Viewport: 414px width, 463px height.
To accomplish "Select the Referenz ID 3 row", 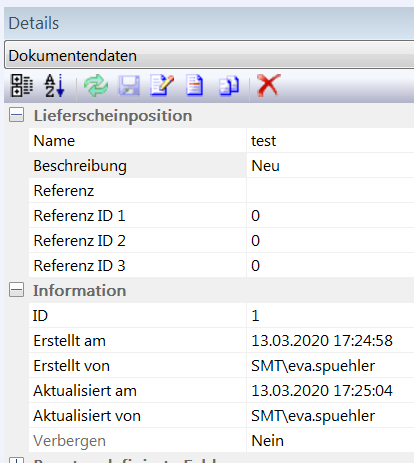I will pyautogui.click(x=221, y=266).
